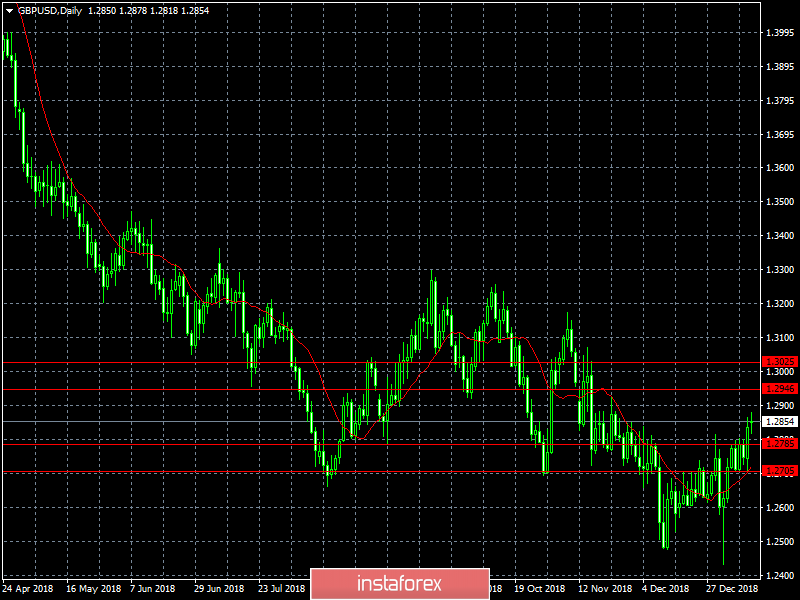This screenshot has width=800, height=600.
Task: Select the 19 Oct 2018 date marker
Action: [x=539, y=588]
